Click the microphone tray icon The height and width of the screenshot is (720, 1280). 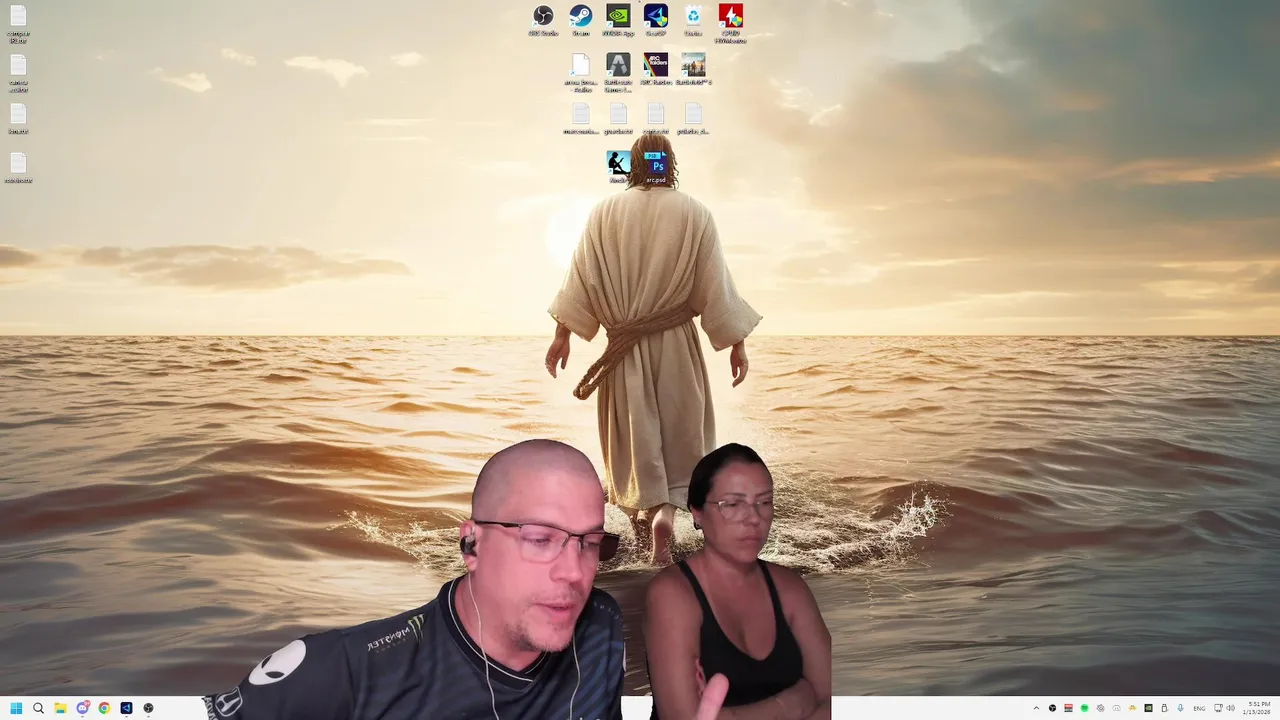(1180, 708)
